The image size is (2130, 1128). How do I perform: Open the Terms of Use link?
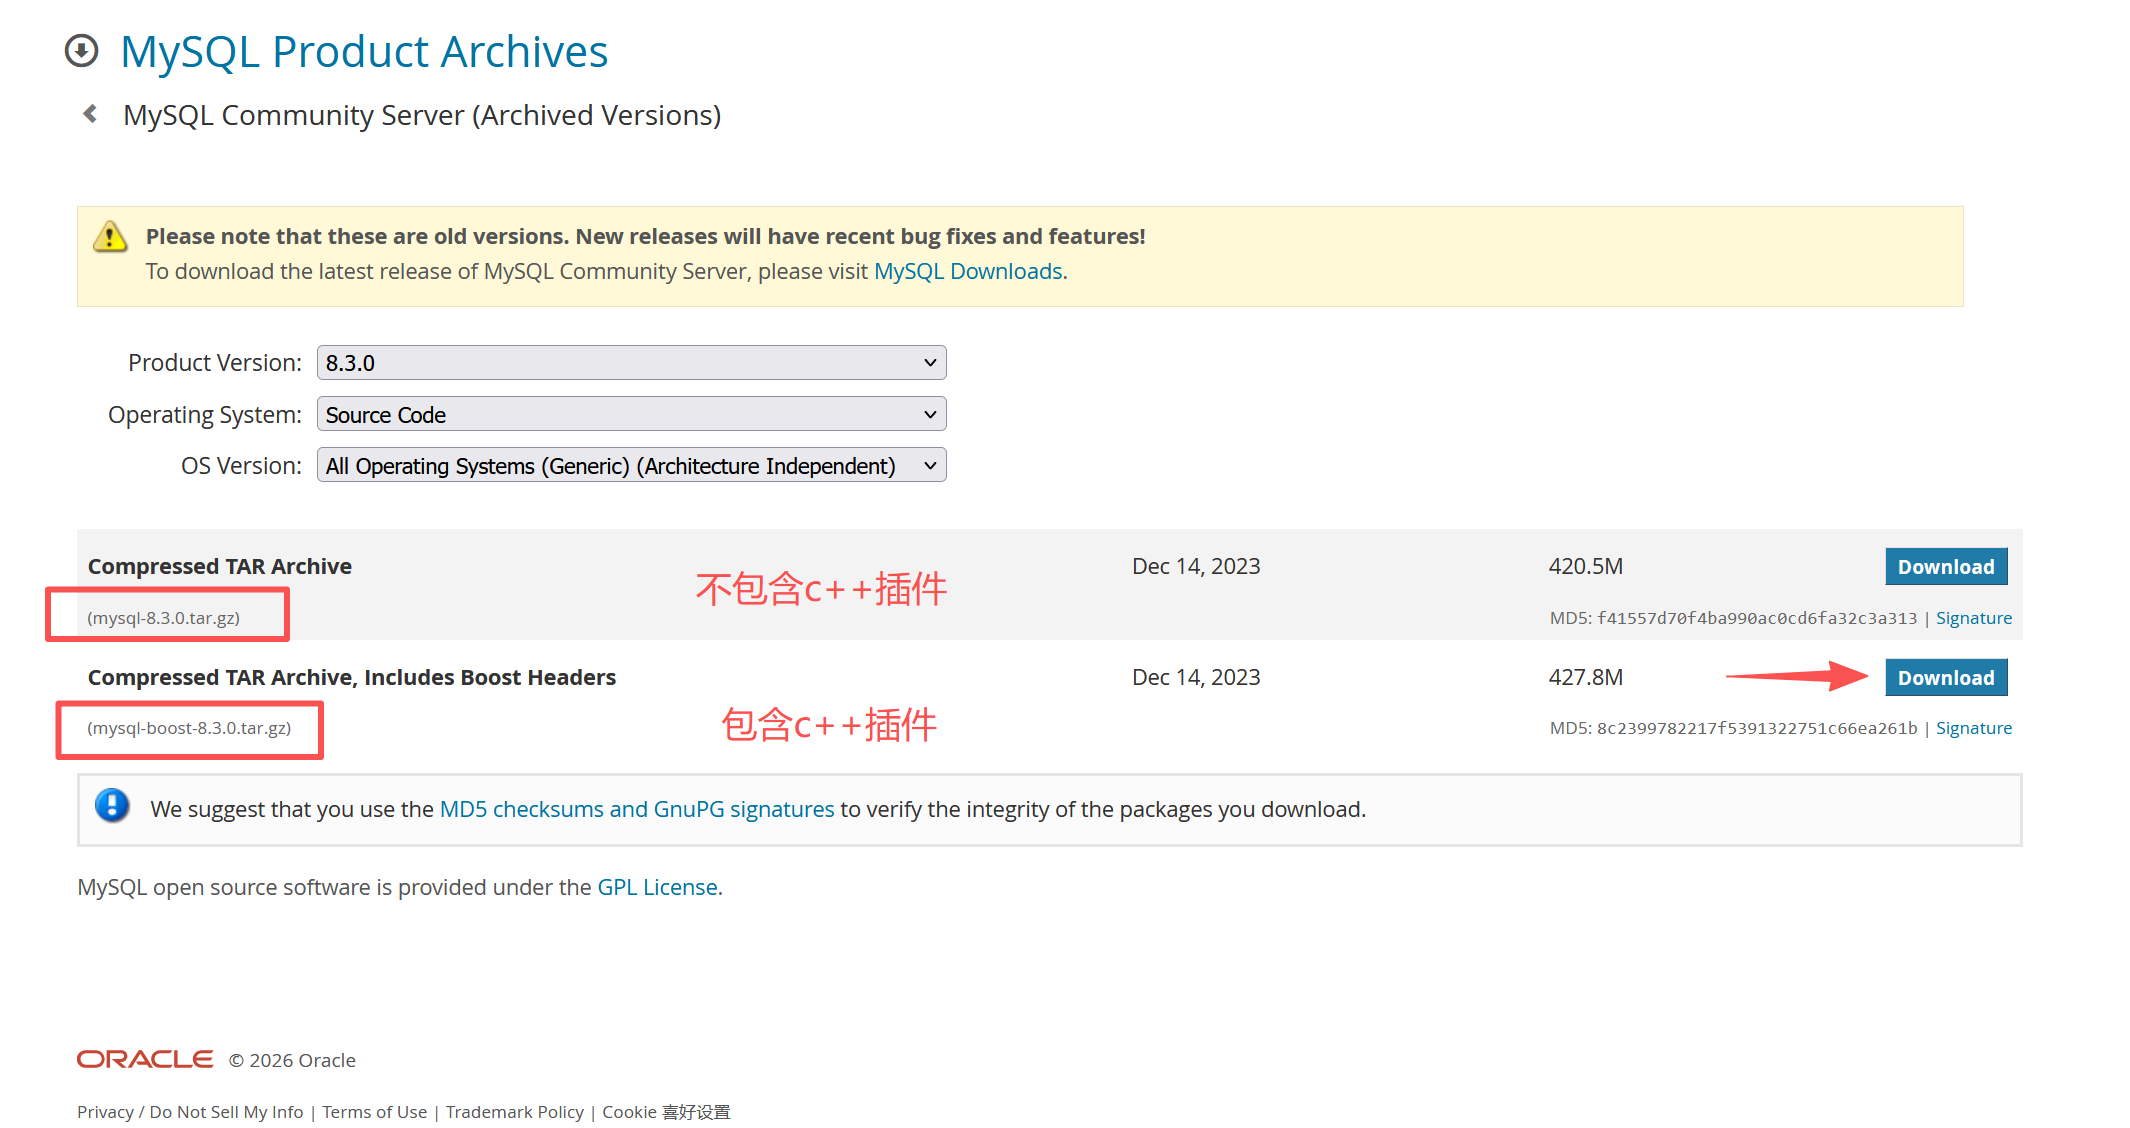[374, 1112]
